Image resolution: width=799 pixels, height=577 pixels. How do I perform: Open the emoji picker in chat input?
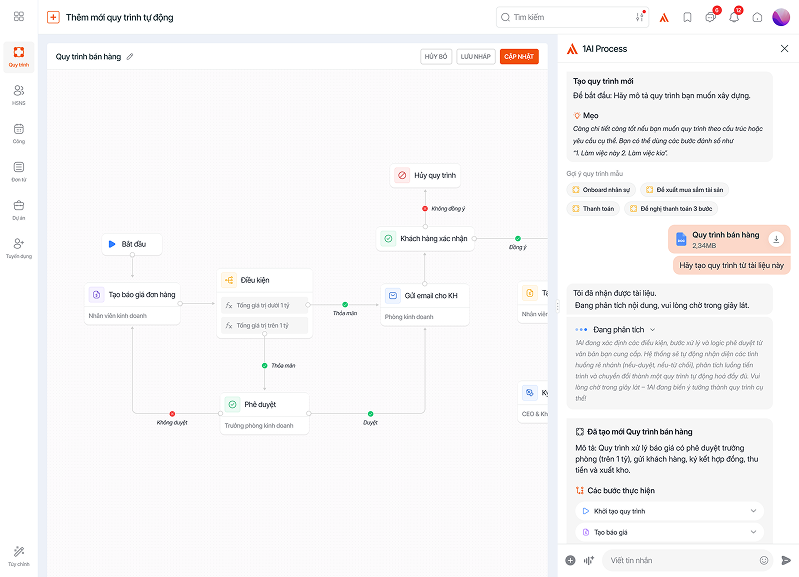[764, 560]
